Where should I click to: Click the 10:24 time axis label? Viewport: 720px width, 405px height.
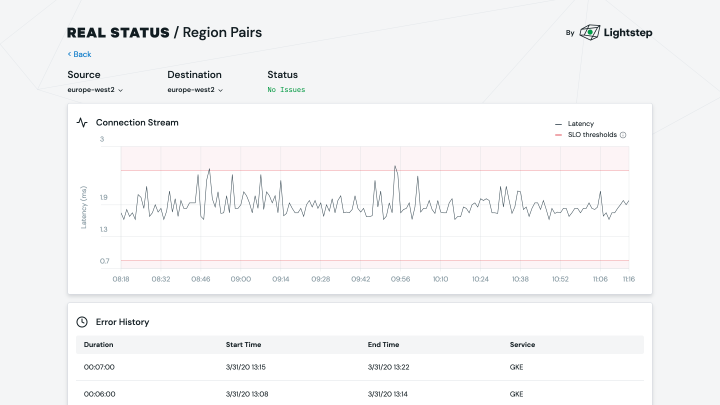[x=480, y=279]
